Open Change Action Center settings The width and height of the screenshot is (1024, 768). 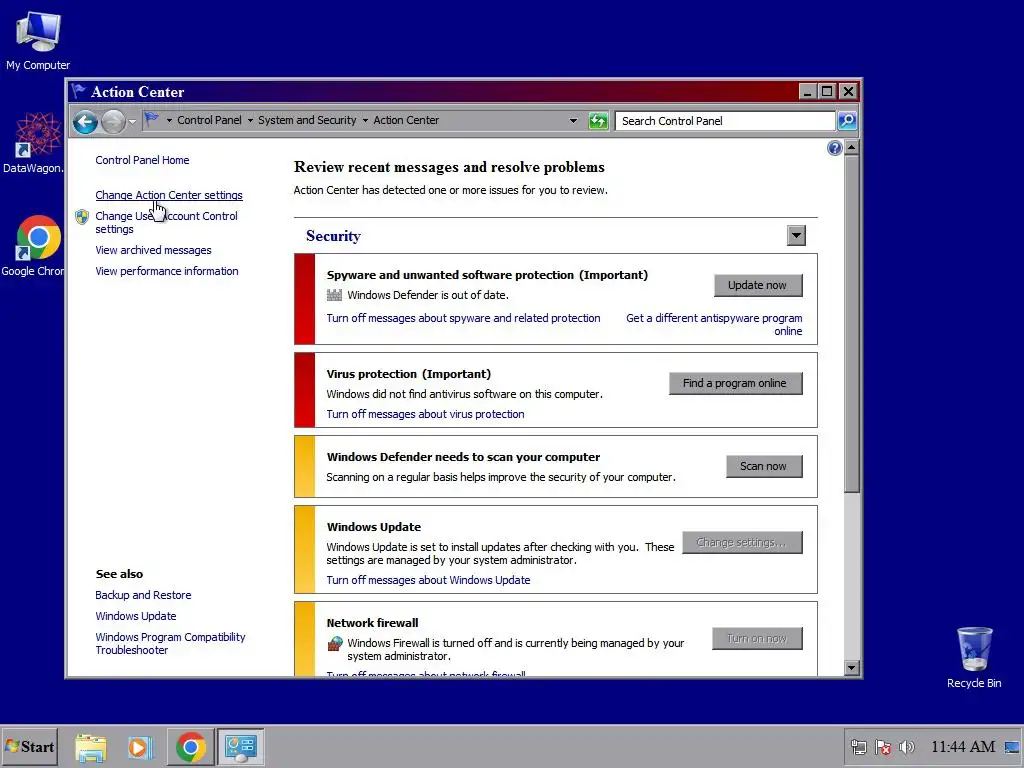pyautogui.click(x=168, y=195)
